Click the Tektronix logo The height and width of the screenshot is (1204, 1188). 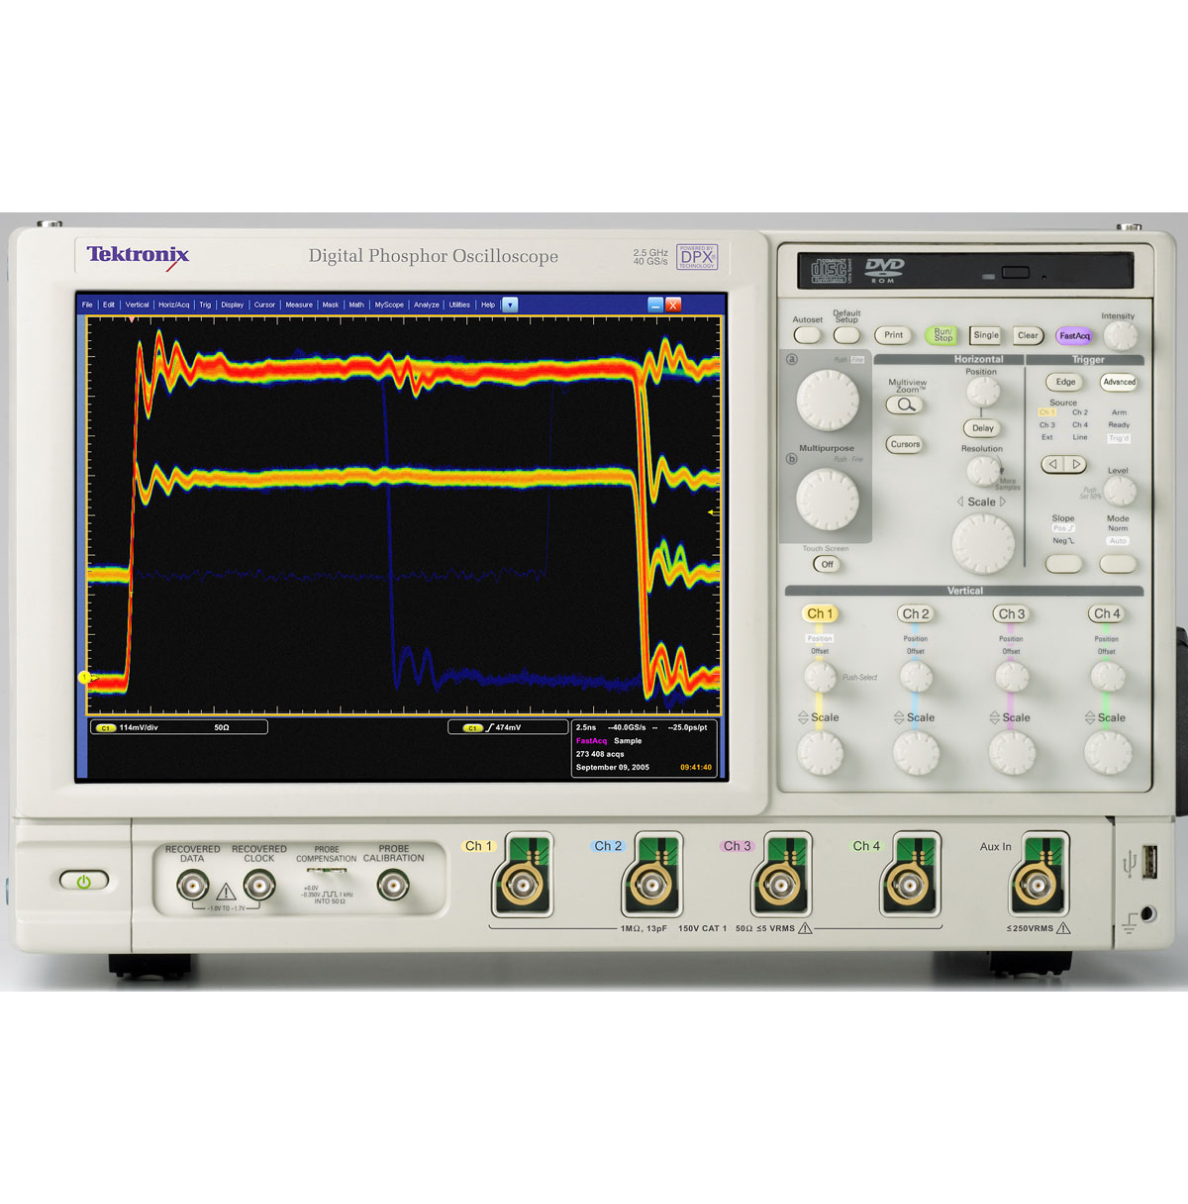(x=138, y=255)
